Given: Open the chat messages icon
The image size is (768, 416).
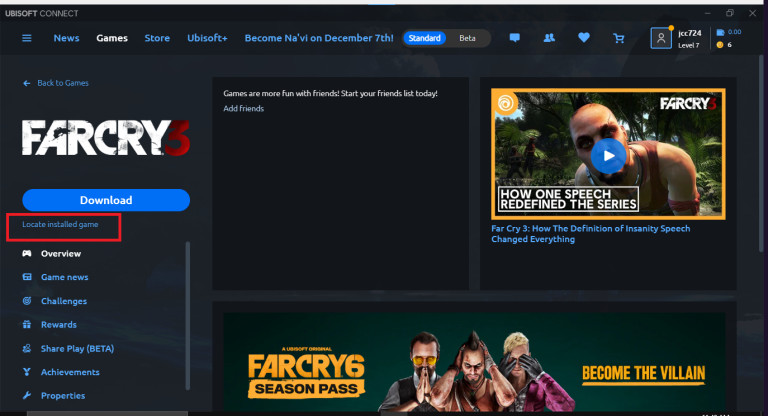Looking at the screenshot, I should [x=515, y=38].
